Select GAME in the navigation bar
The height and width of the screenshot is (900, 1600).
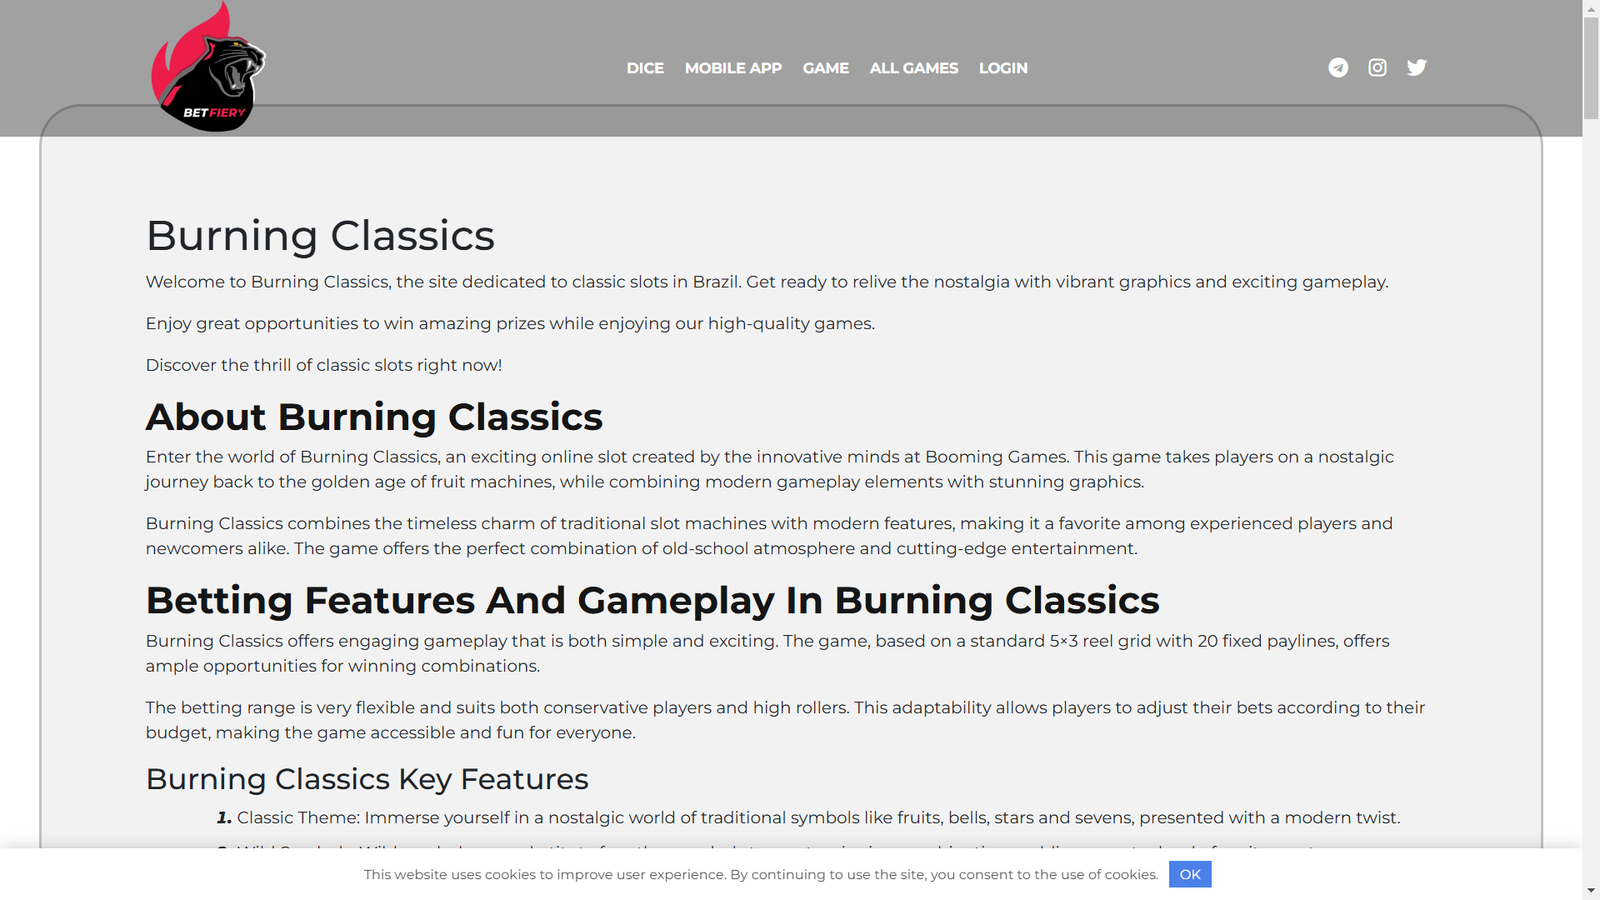[x=825, y=68]
